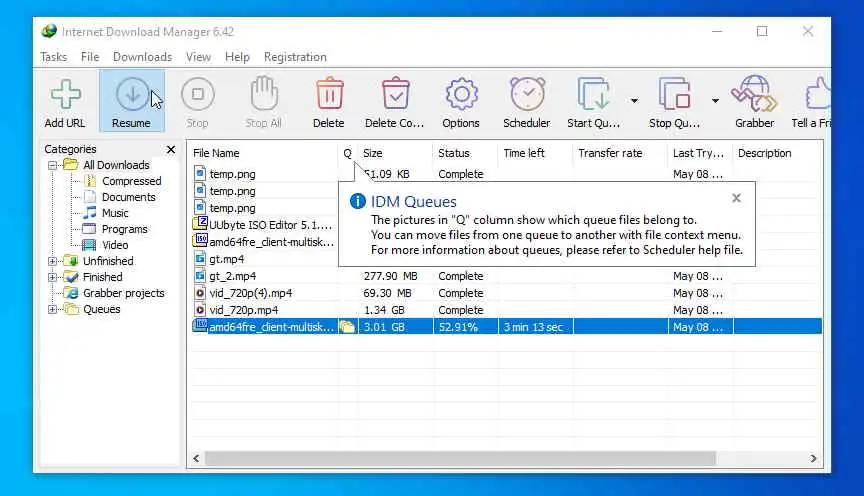Click the horizontal scrollbar right arrow
This screenshot has height=496, width=864.
click(813, 459)
